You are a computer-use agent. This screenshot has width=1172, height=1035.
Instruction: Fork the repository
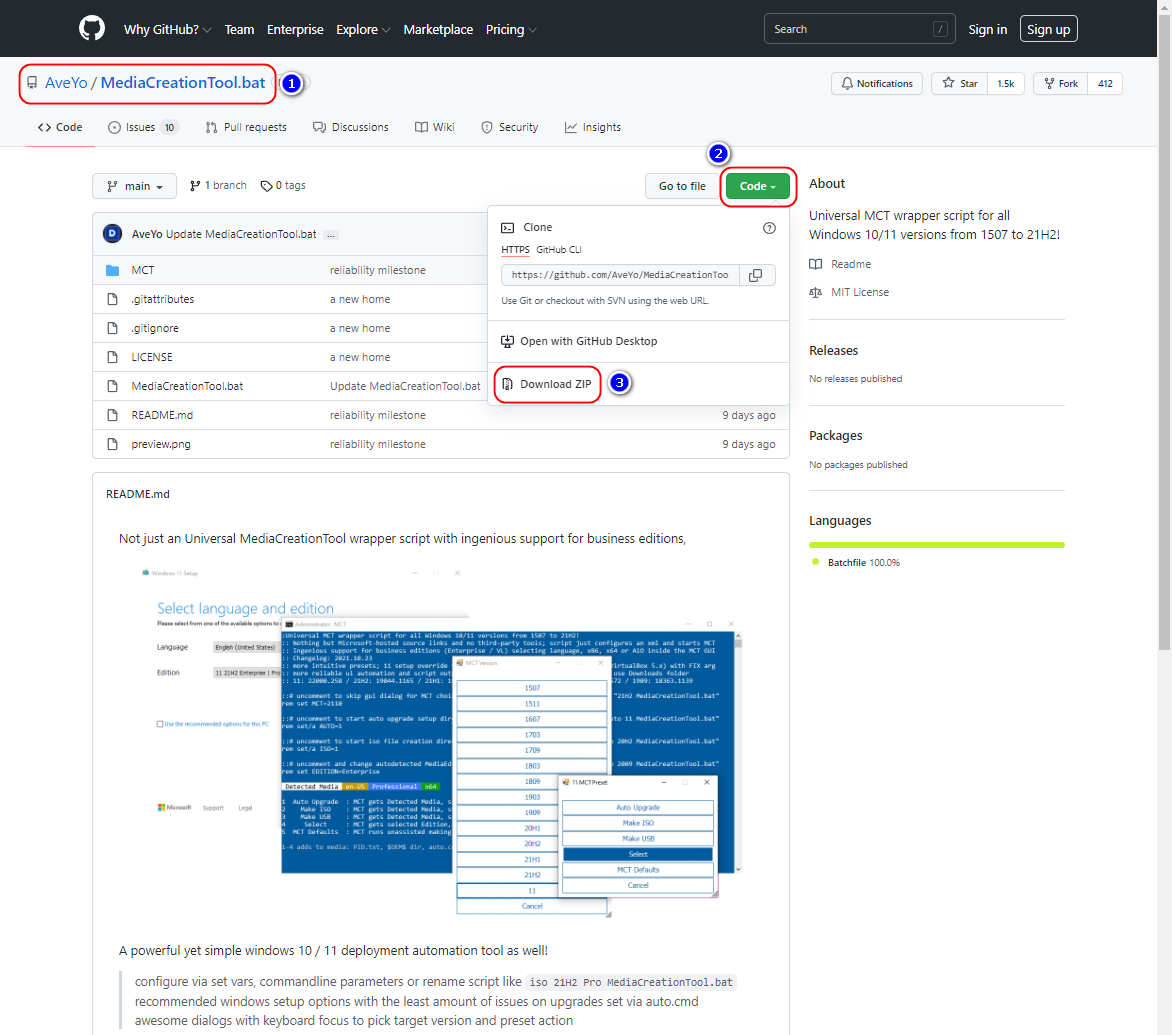pyautogui.click(x=1061, y=84)
